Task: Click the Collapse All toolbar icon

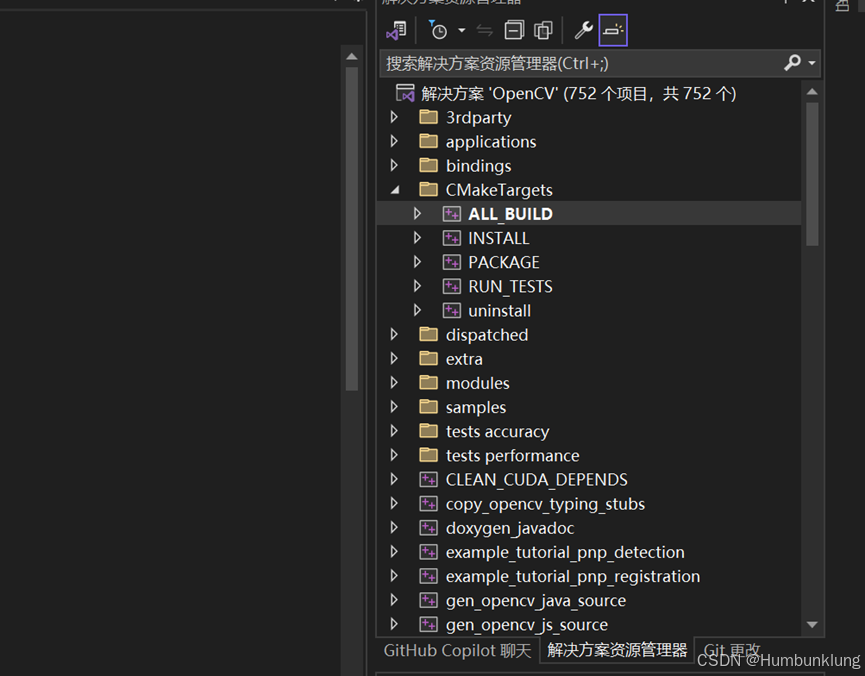Action: (513, 31)
